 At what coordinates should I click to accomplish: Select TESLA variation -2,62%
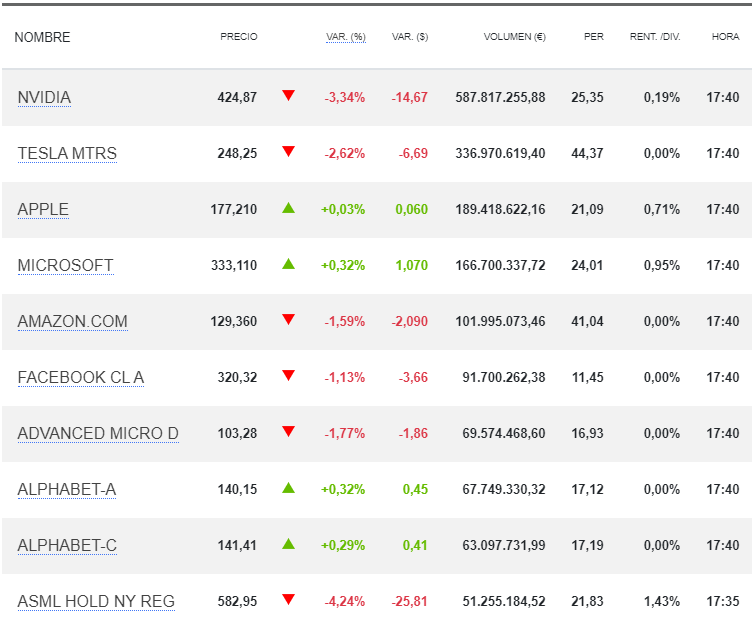(345, 154)
